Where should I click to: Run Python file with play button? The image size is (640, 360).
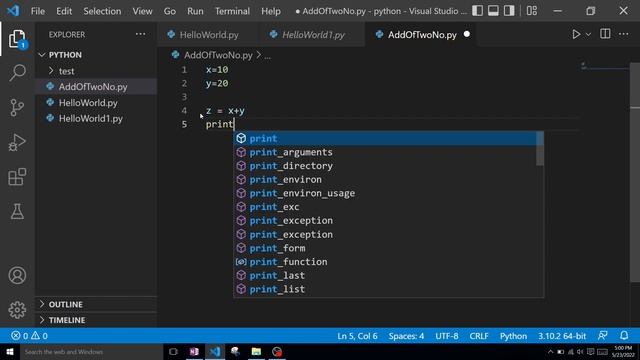click(x=576, y=34)
